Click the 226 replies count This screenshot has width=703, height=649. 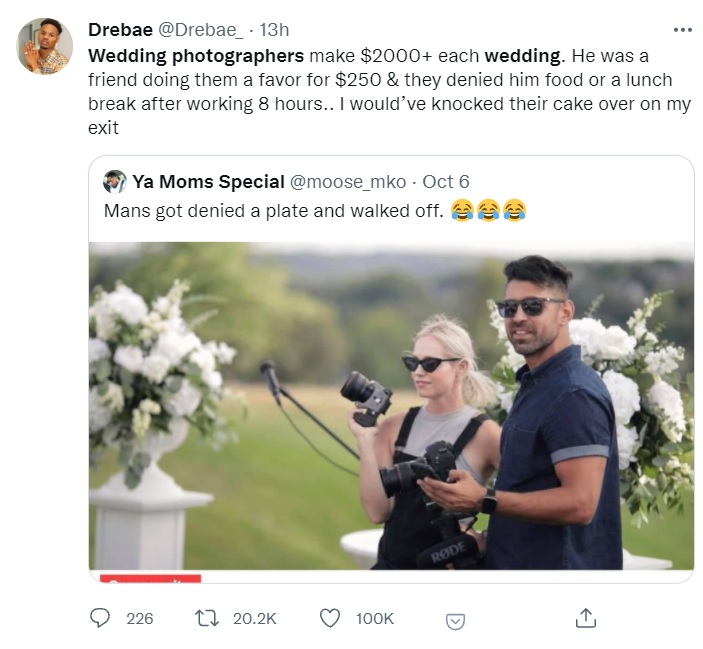point(140,619)
